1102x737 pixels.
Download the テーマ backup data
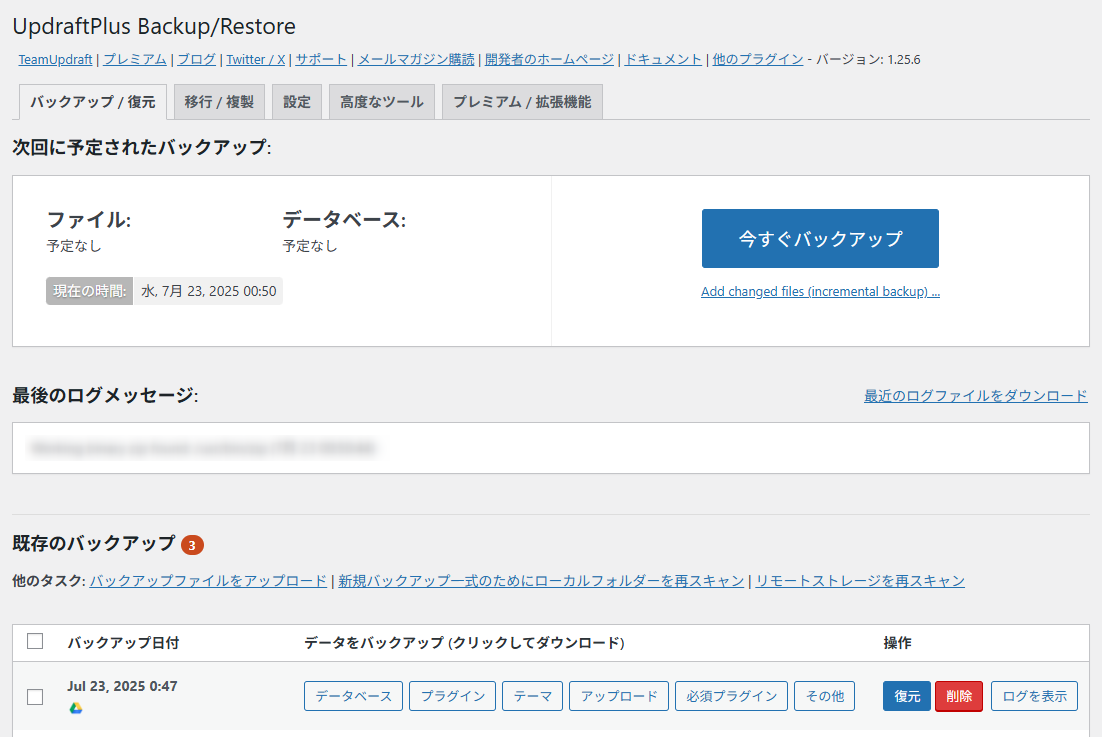tap(533, 696)
